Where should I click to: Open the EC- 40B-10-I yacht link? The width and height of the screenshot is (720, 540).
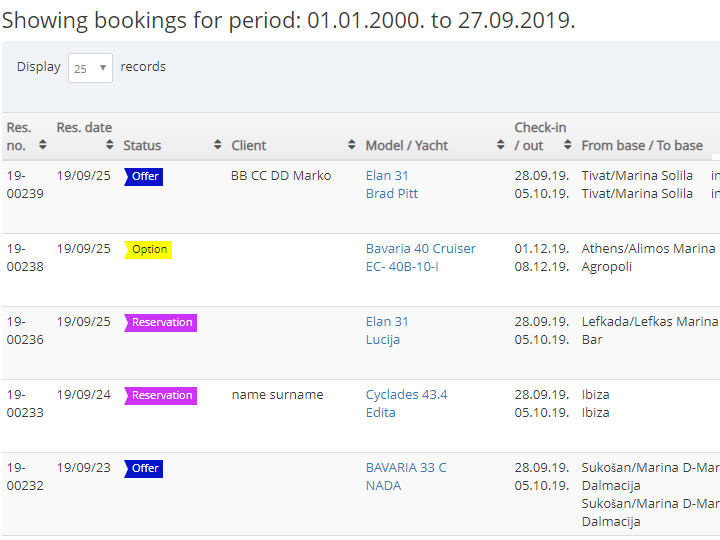(x=402, y=267)
